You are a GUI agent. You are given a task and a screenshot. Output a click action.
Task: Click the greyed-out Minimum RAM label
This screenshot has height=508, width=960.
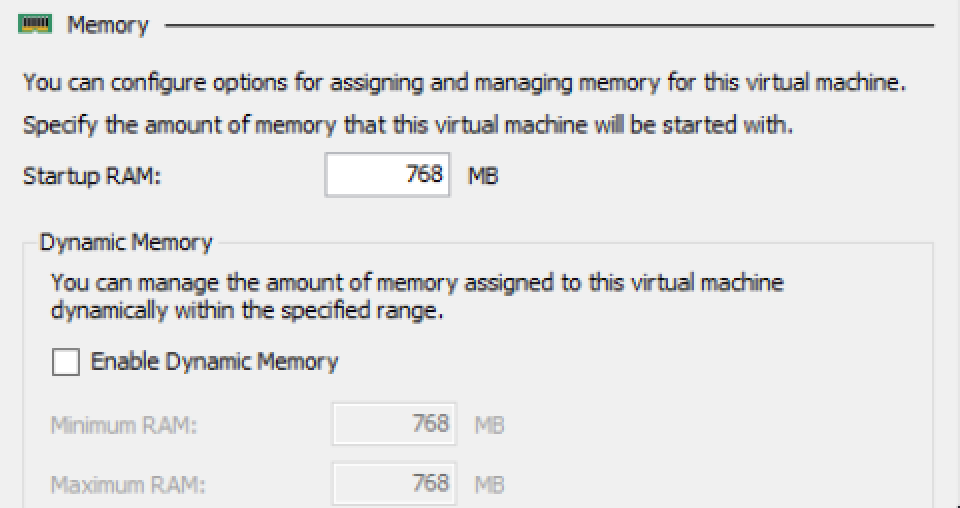[x=124, y=425]
